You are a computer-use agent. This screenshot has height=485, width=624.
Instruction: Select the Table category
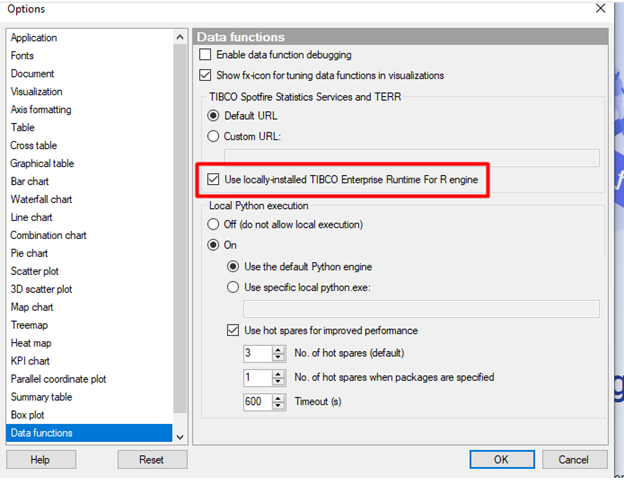(90, 127)
